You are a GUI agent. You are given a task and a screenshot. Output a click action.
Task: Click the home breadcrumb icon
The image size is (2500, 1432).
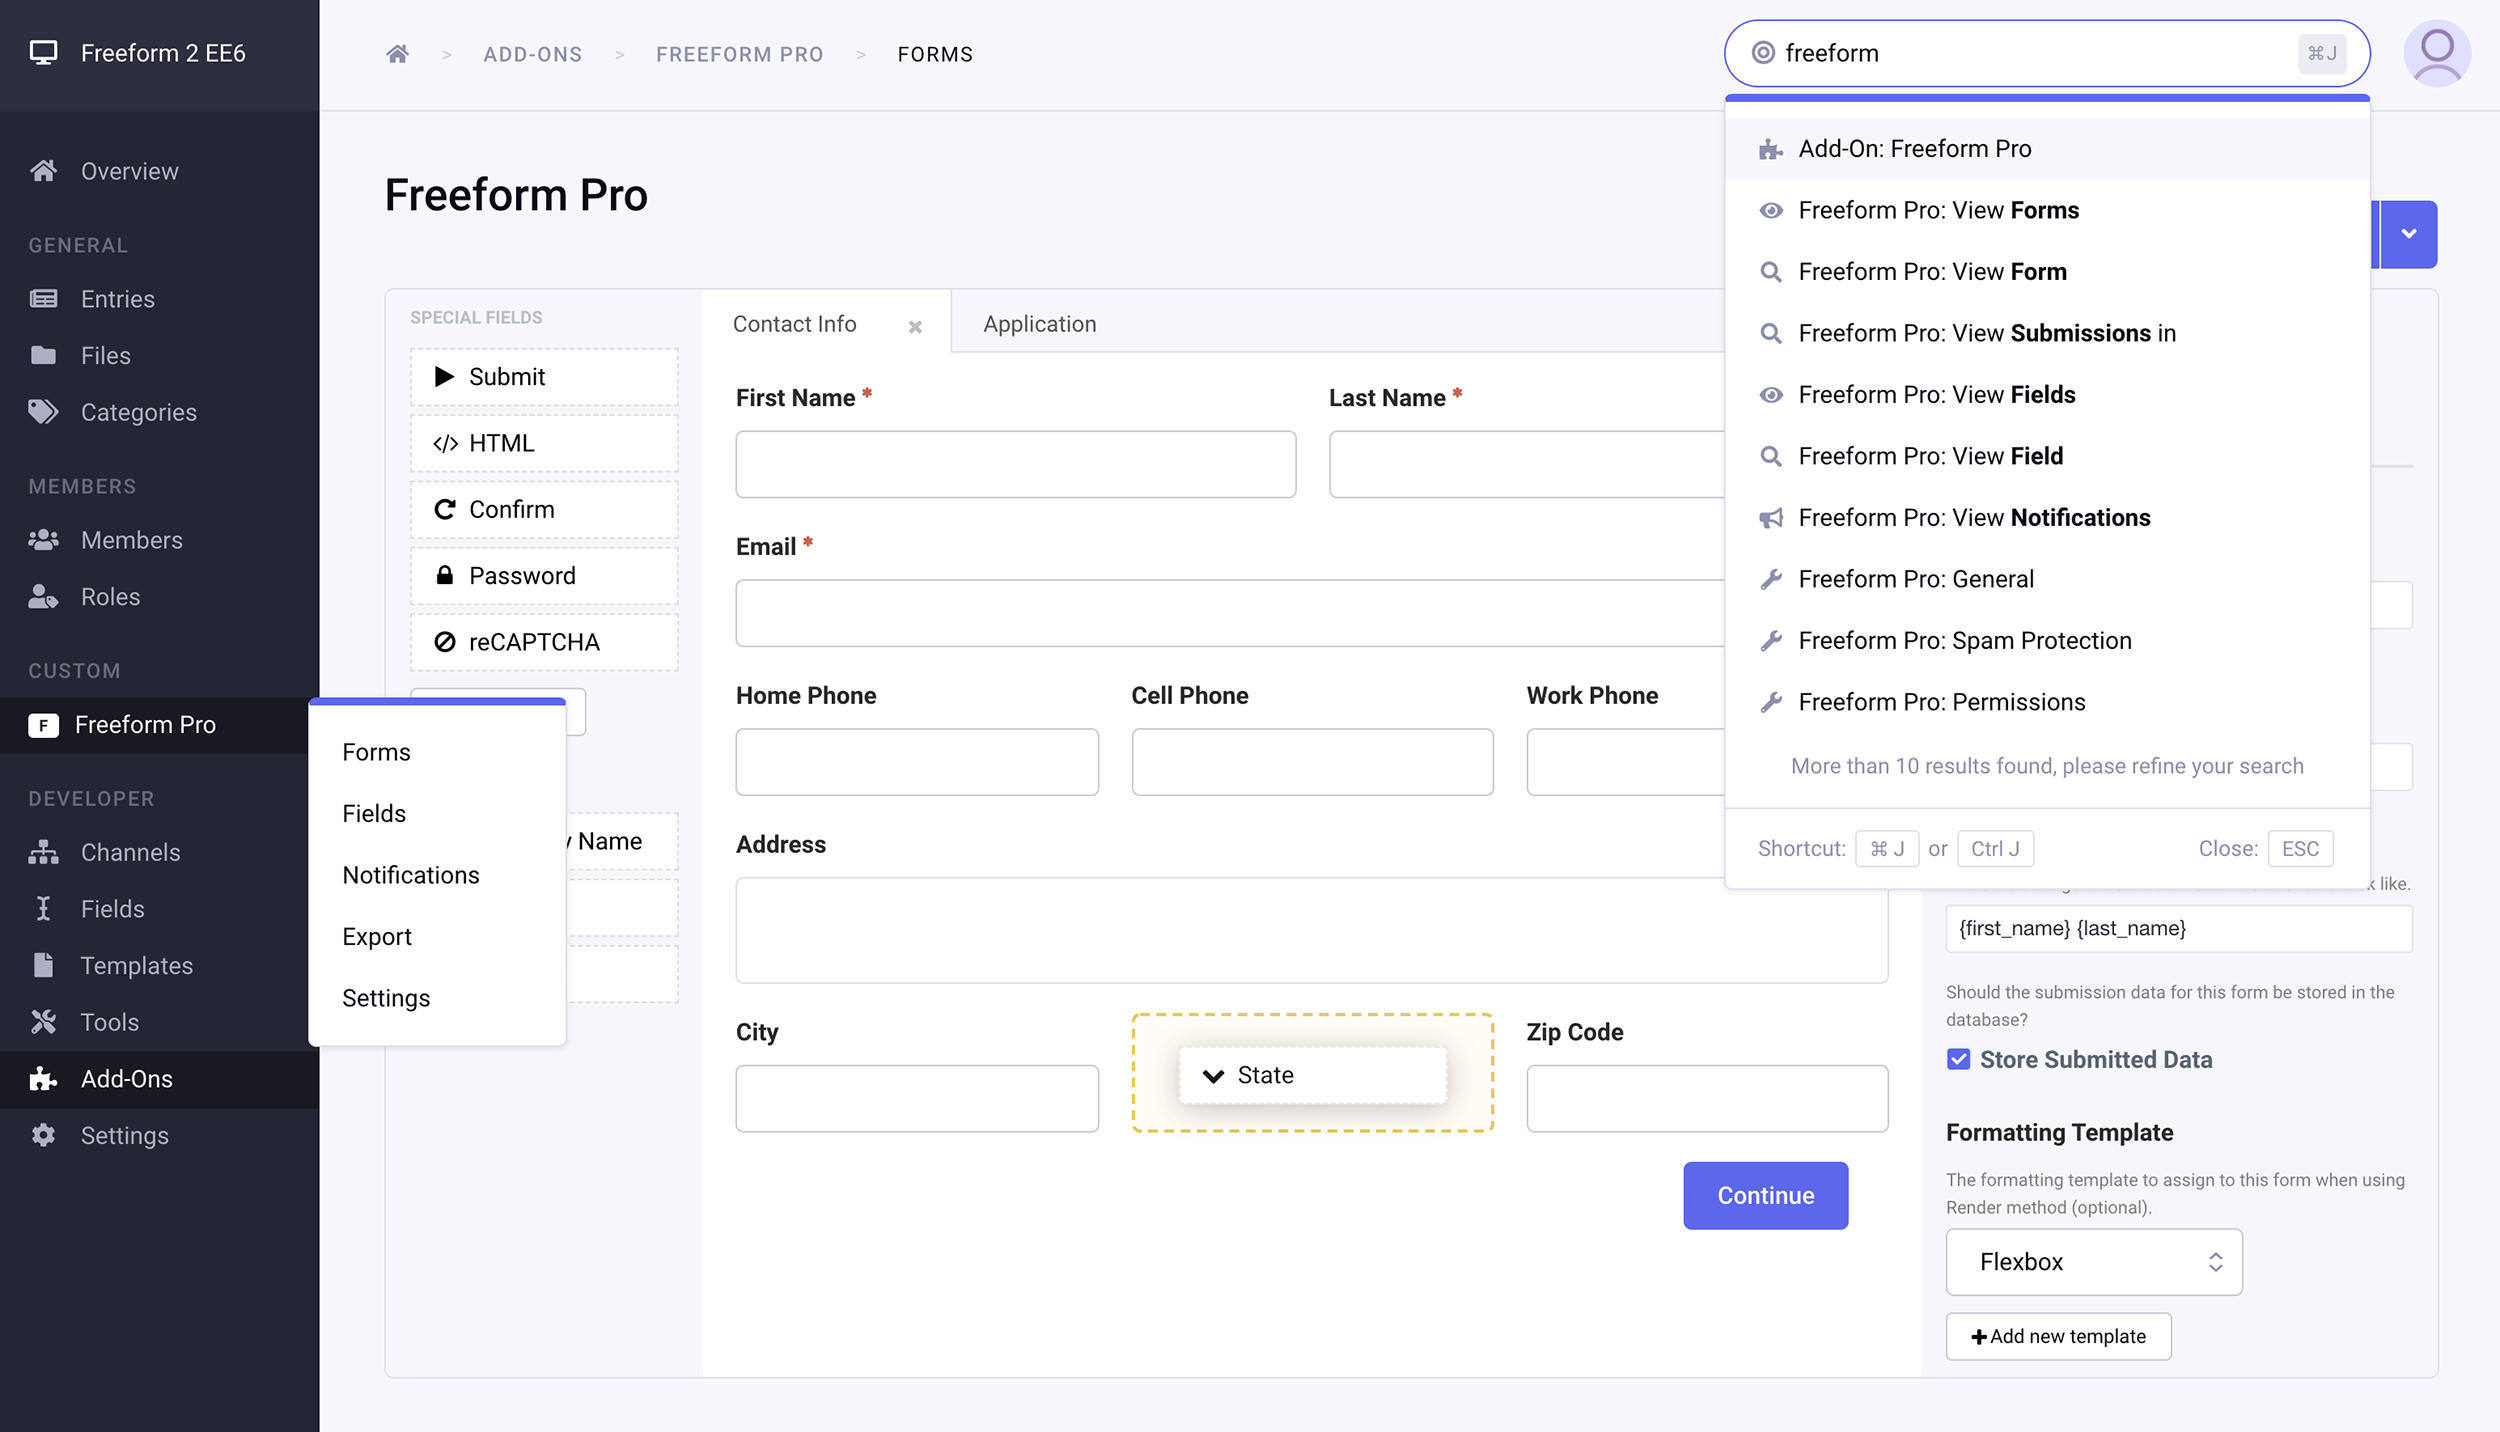click(397, 54)
